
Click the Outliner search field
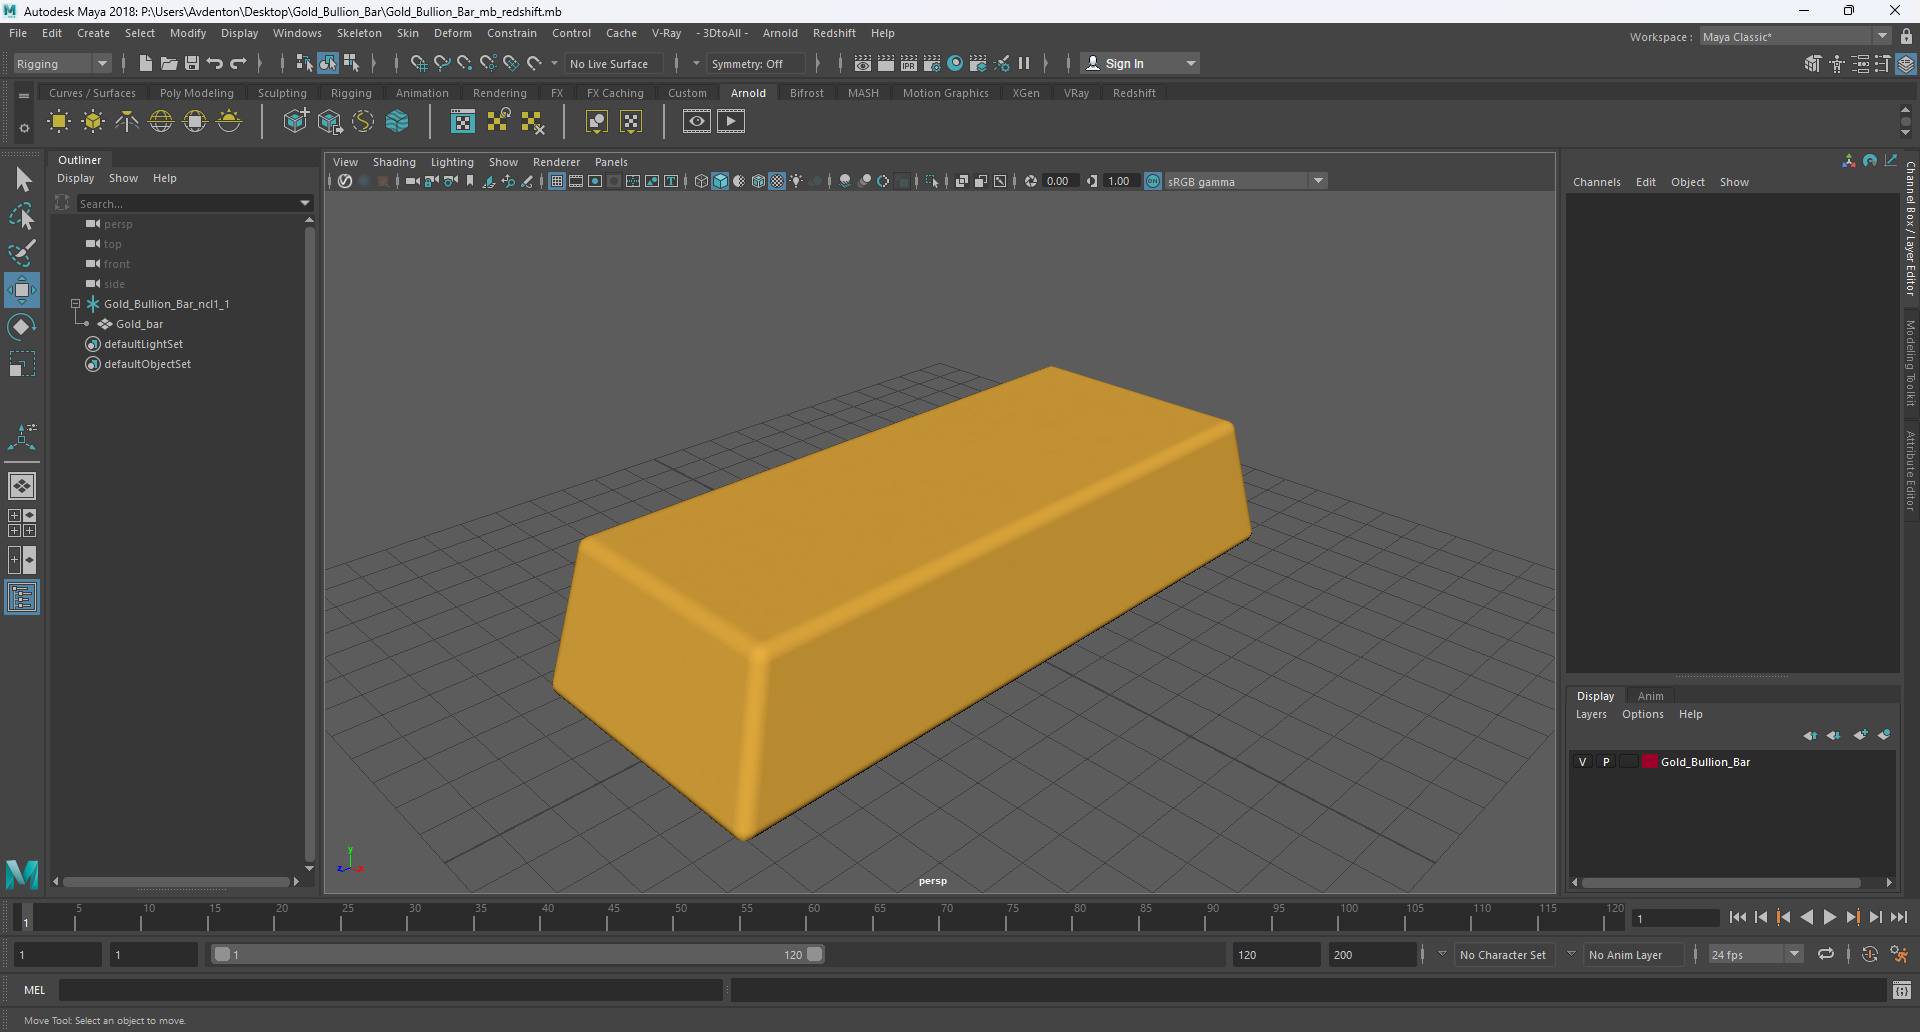(x=188, y=203)
